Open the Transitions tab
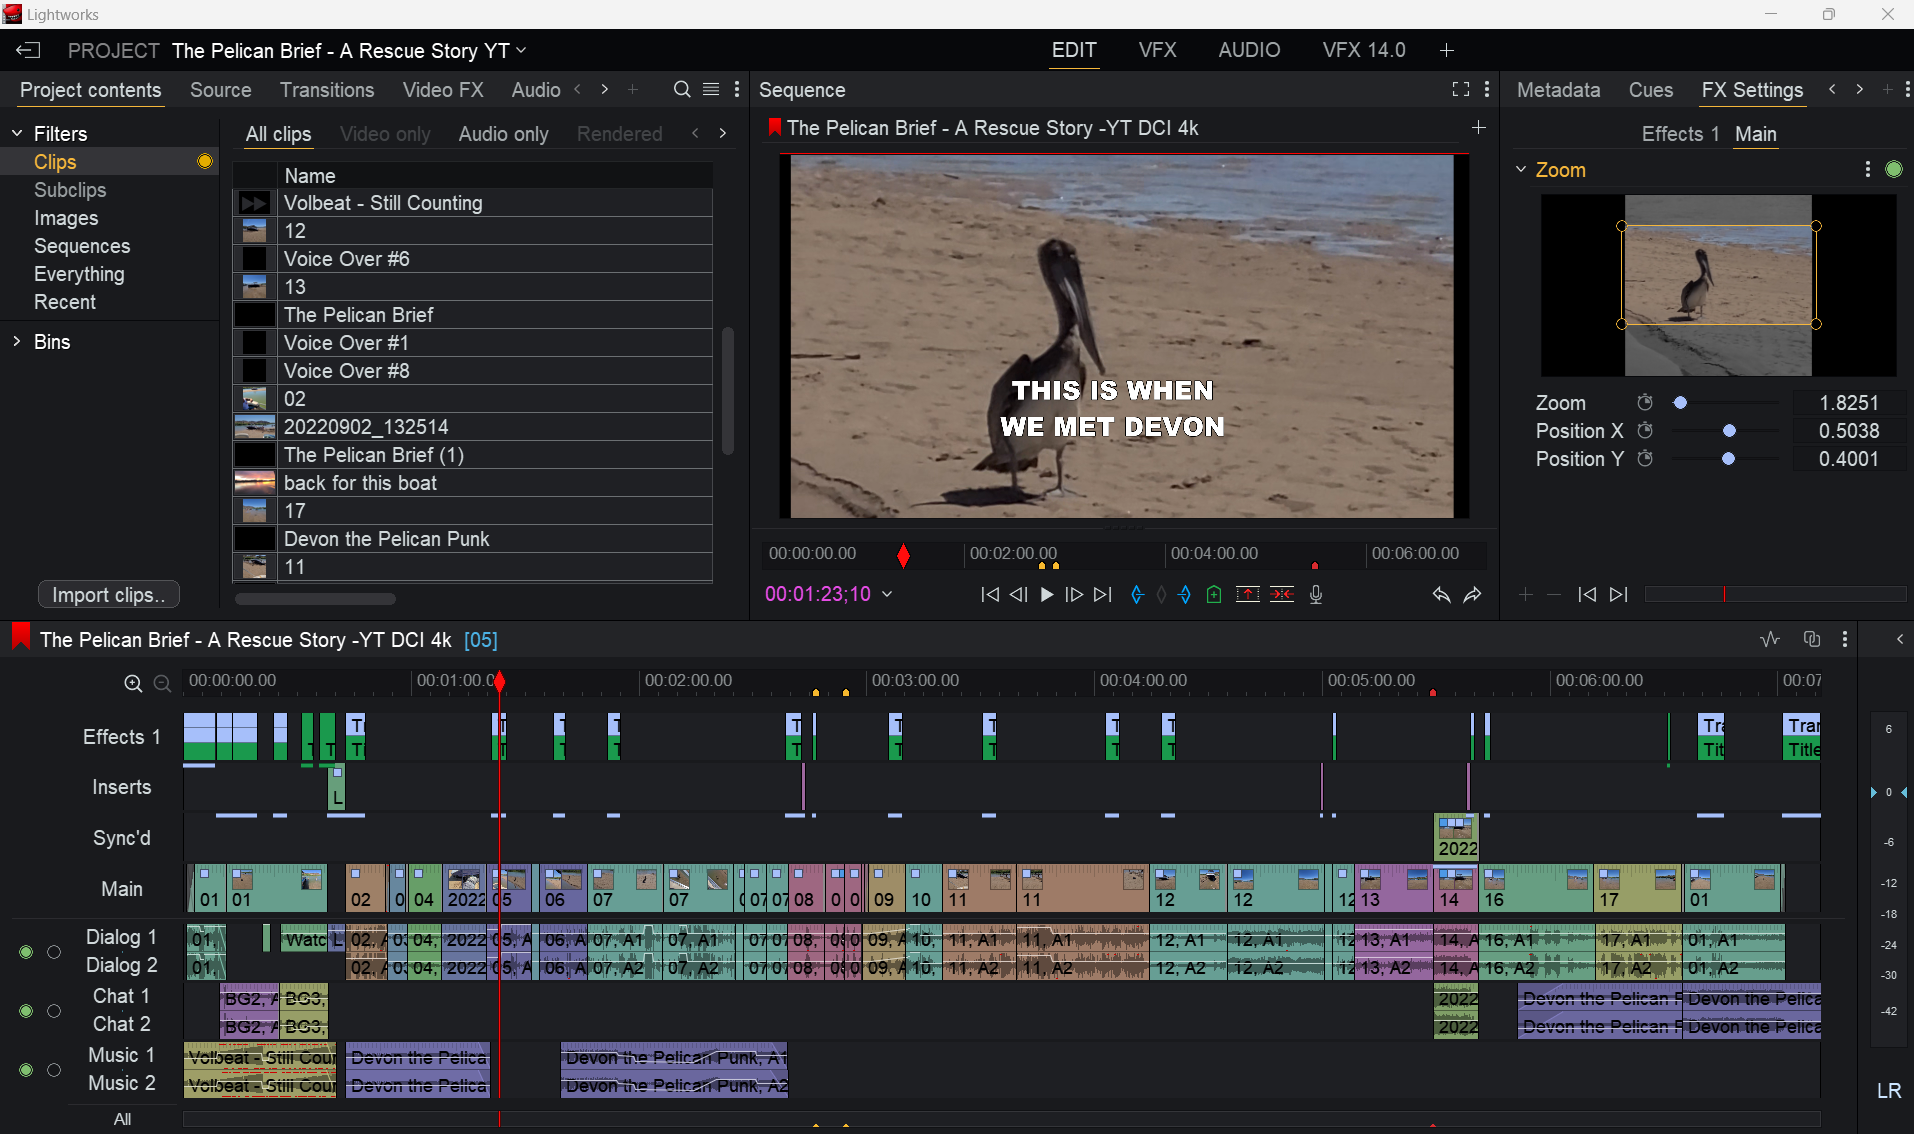 (x=327, y=90)
